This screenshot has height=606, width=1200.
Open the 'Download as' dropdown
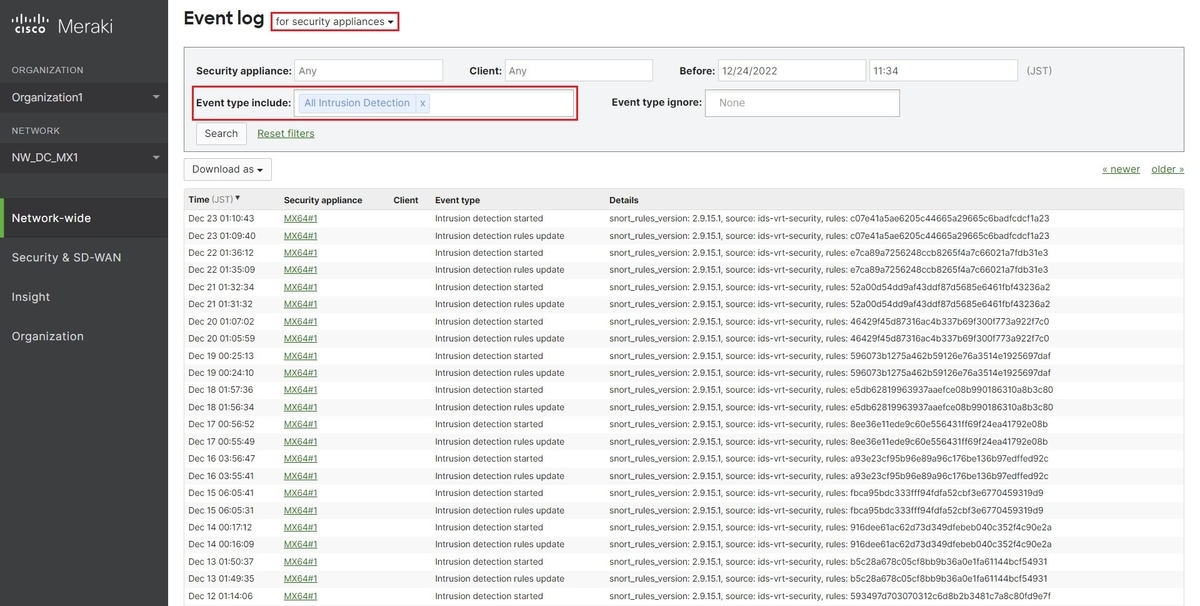click(227, 169)
